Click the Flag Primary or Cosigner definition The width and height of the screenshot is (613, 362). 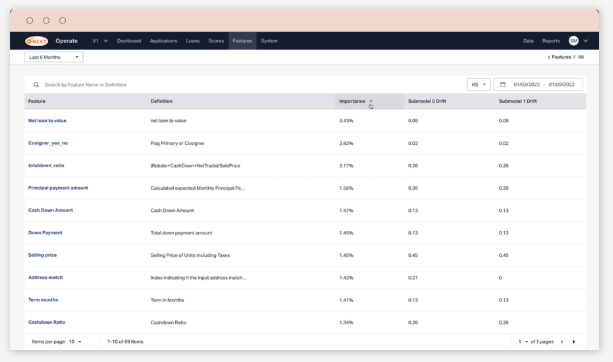pos(177,143)
